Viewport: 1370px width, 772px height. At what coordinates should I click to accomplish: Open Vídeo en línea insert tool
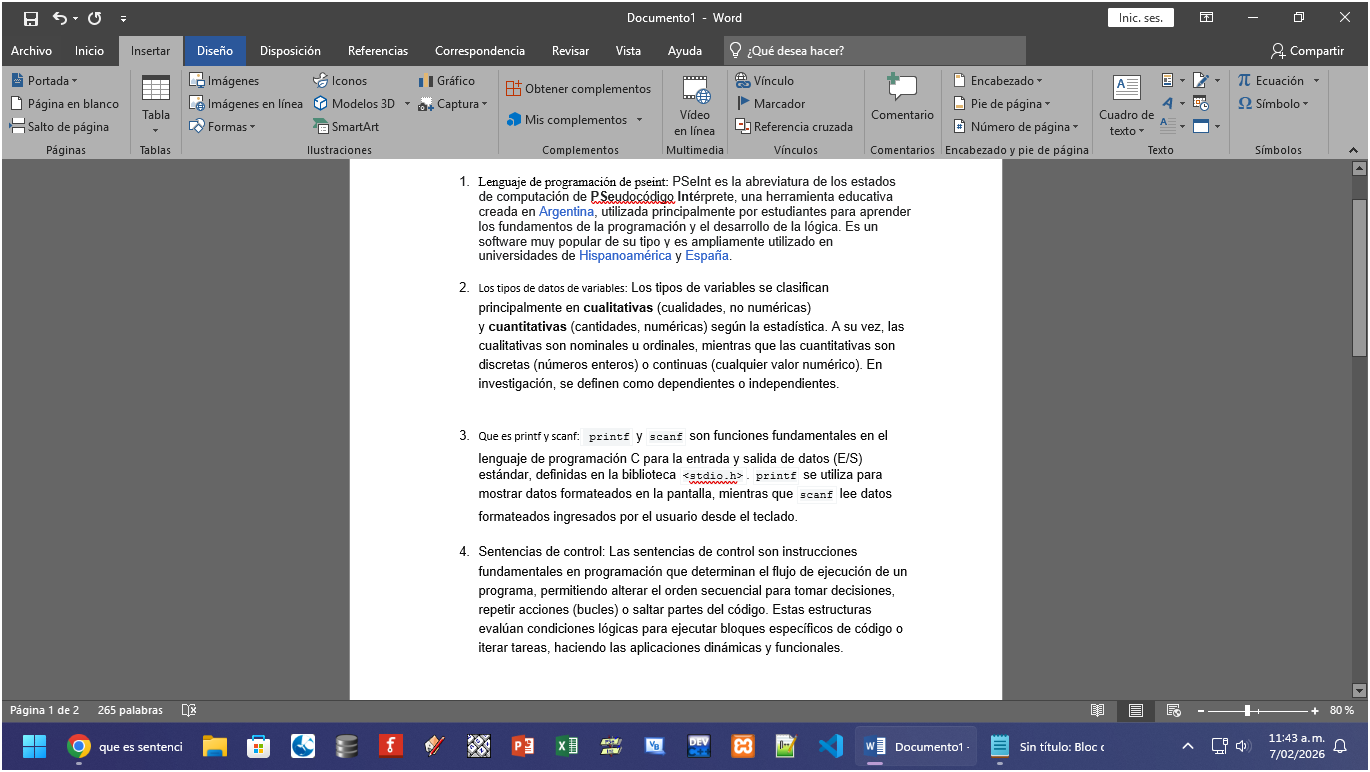pos(694,106)
